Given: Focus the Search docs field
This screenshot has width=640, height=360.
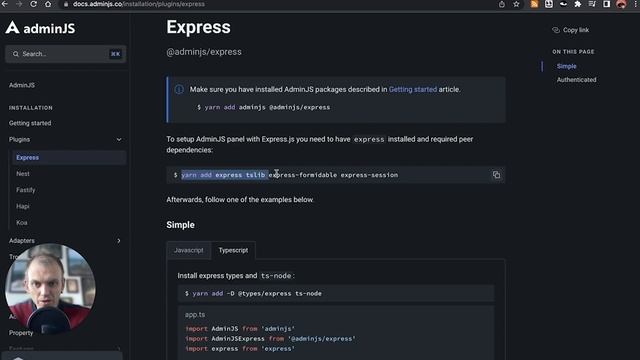Looking at the screenshot, I should pyautogui.click(x=65, y=54).
